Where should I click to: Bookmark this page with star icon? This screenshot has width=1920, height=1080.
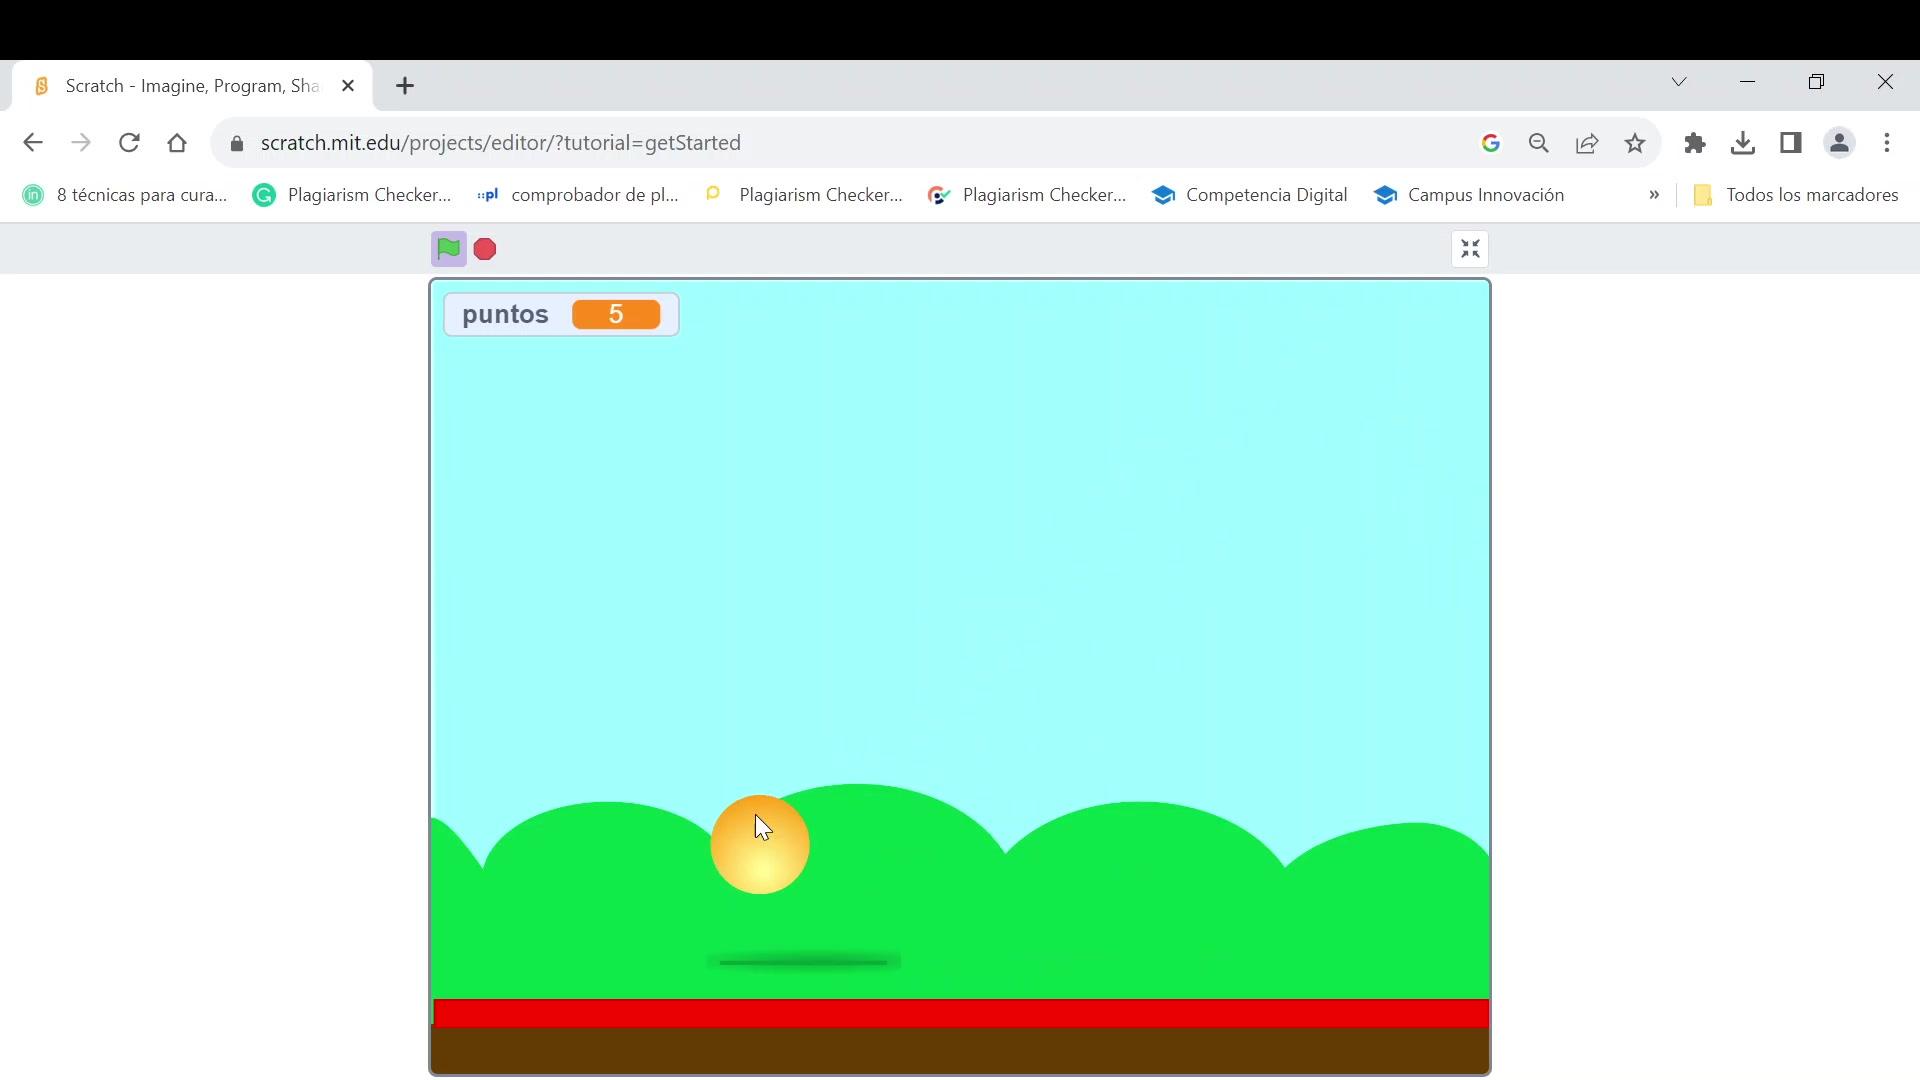click(1635, 143)
